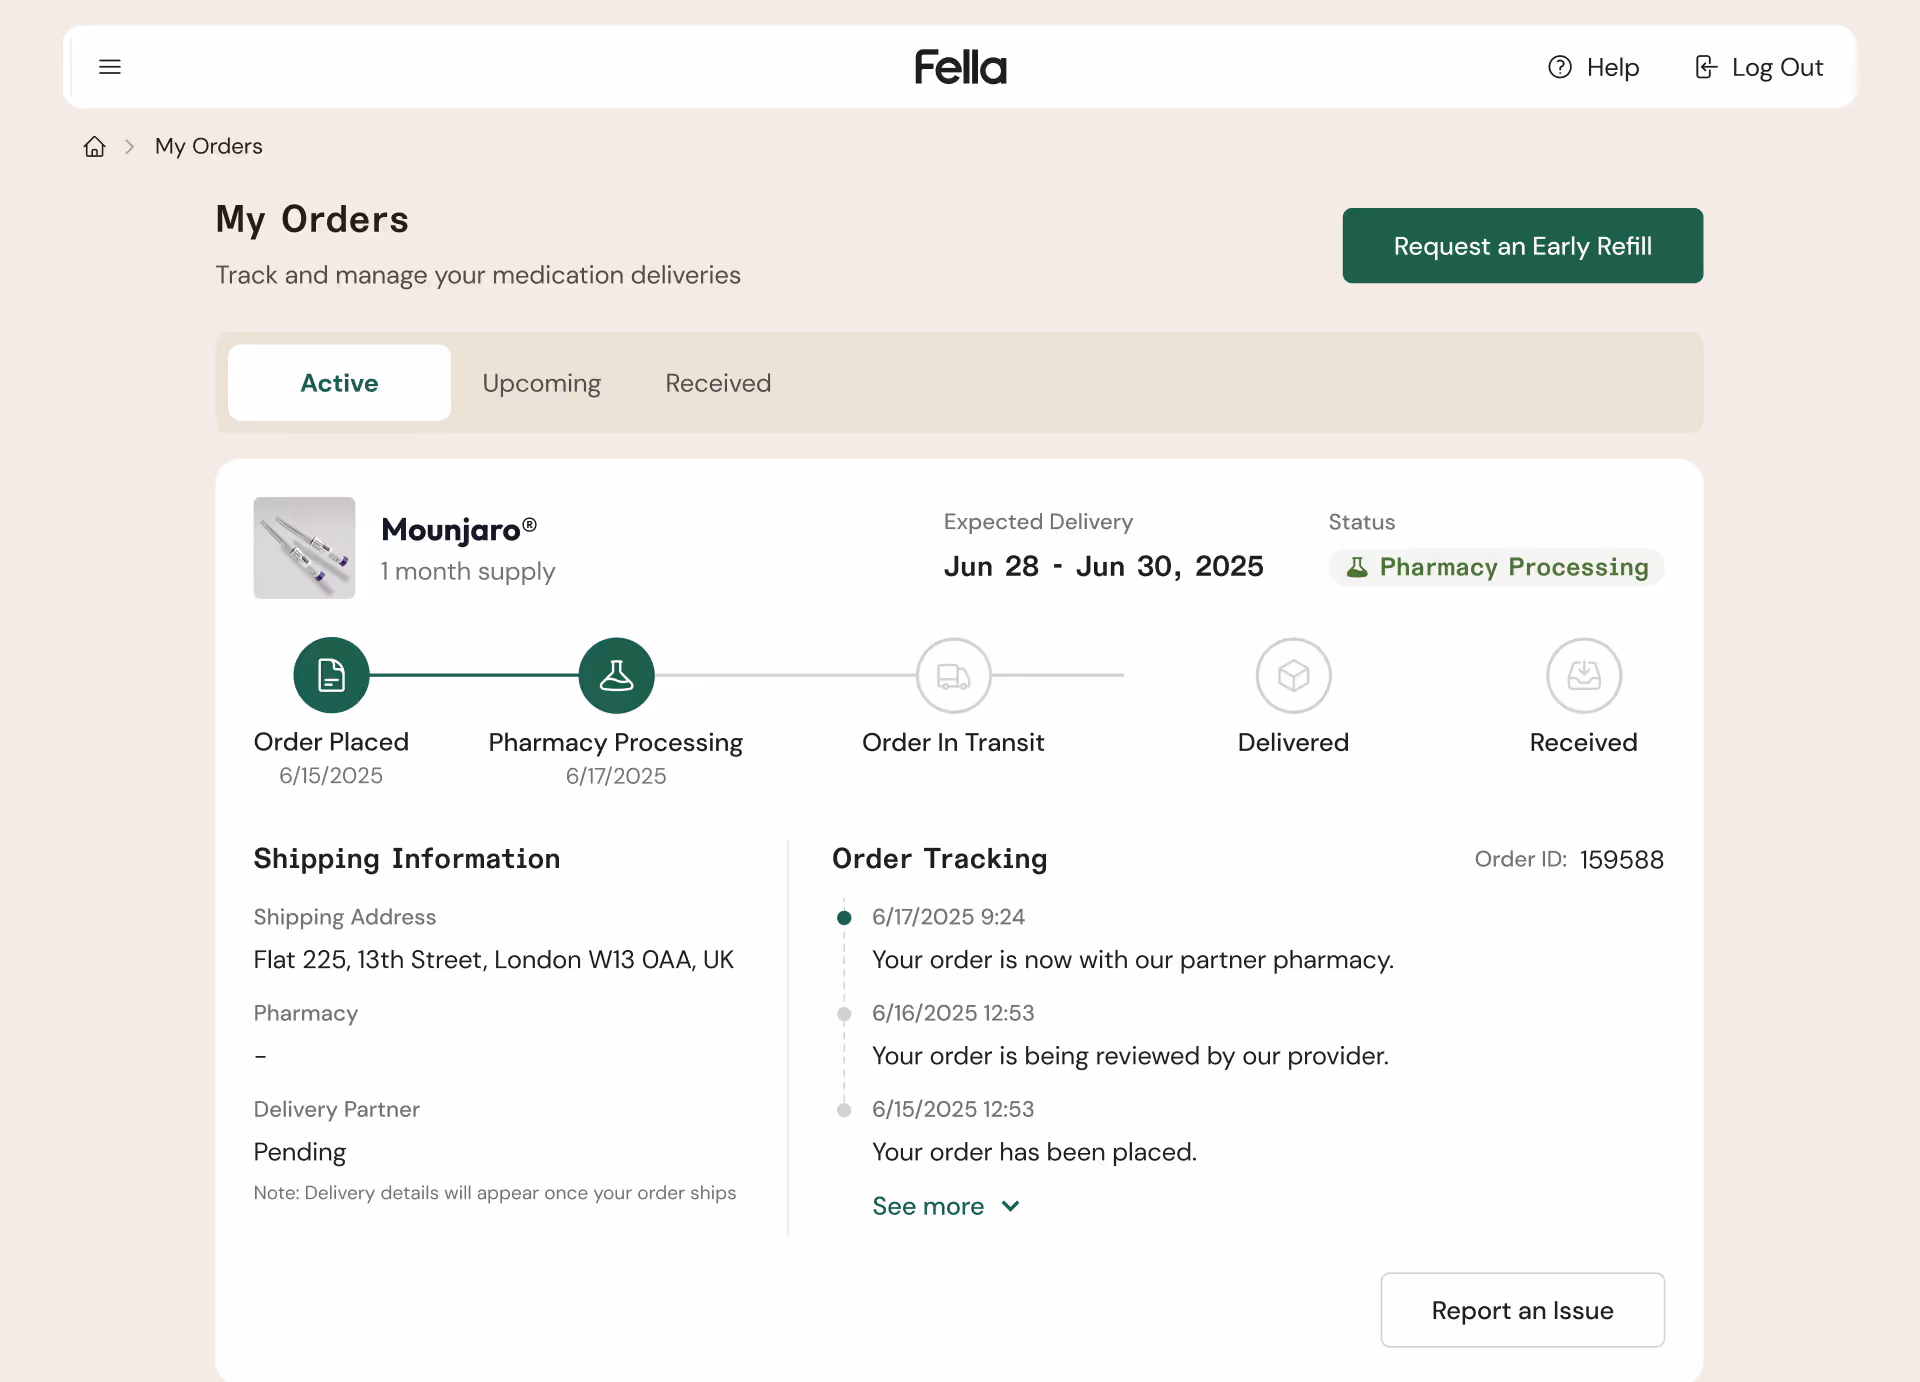
Task: Click the 6/15/2025 12:53 tracking entry
Action: point(953,1109)
